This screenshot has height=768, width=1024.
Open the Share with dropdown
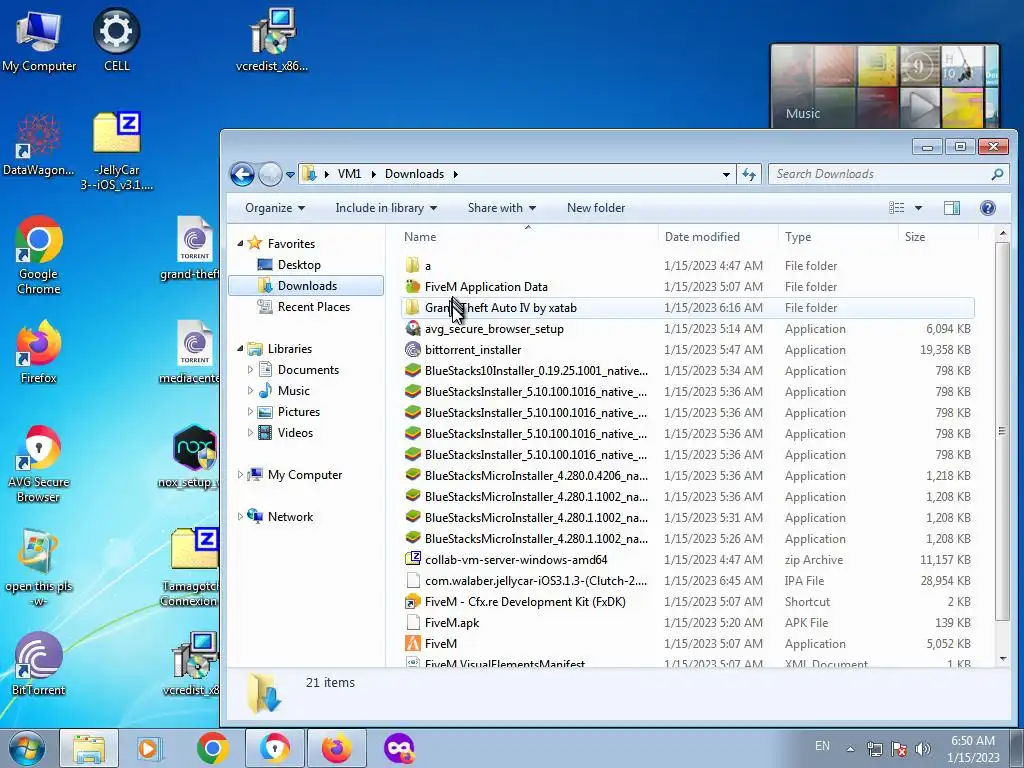pos(502,208)
